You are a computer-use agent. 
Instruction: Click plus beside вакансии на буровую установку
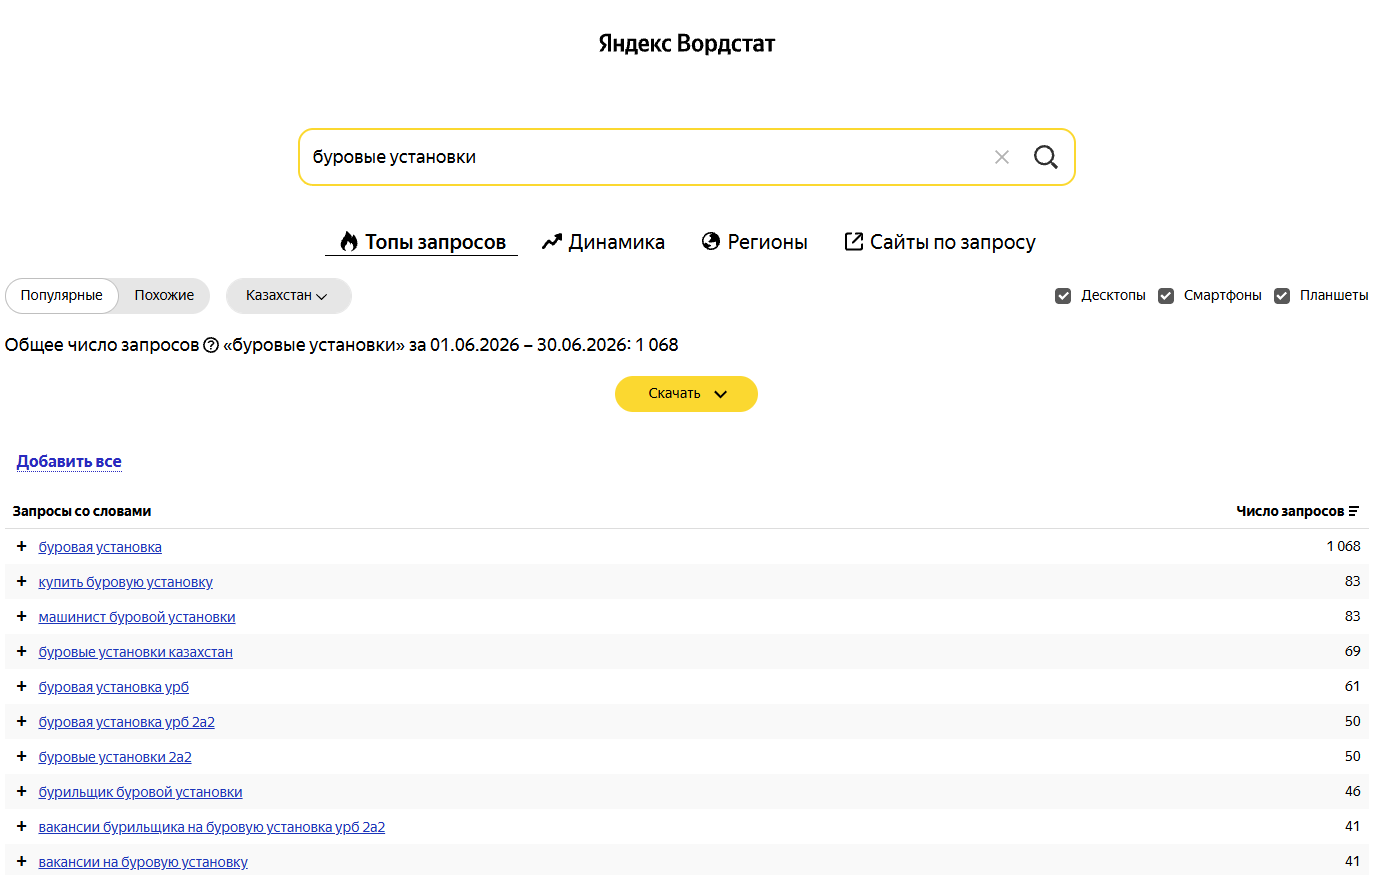[x=21, y=861]
